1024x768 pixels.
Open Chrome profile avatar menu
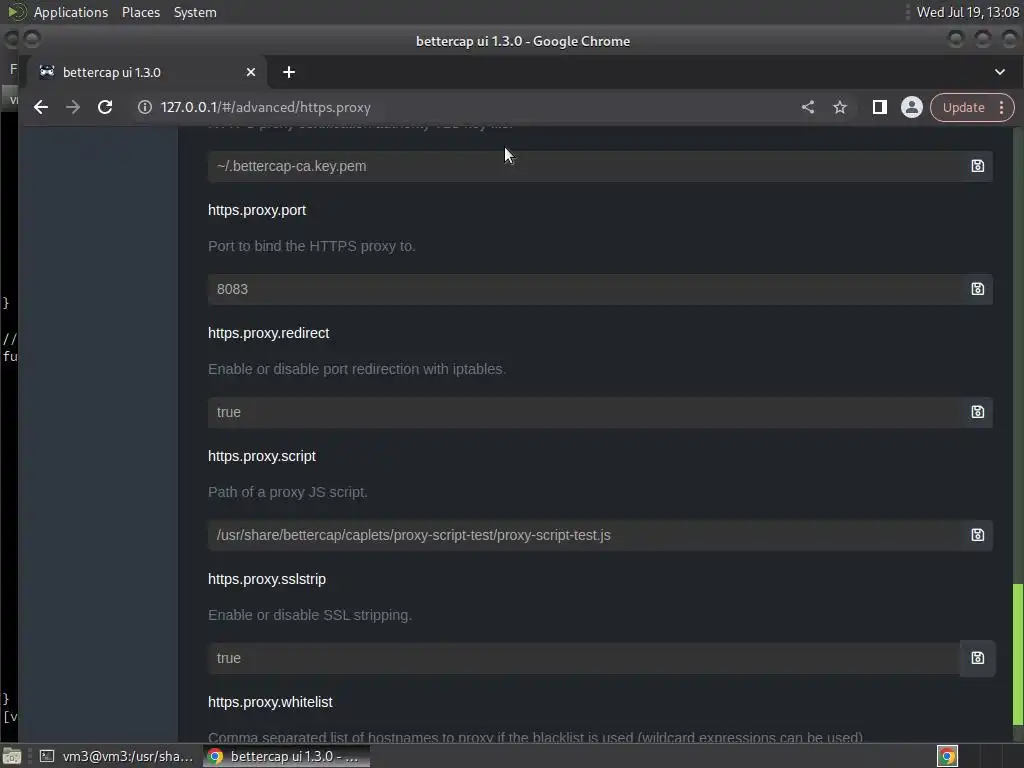[x=912, y=107]
